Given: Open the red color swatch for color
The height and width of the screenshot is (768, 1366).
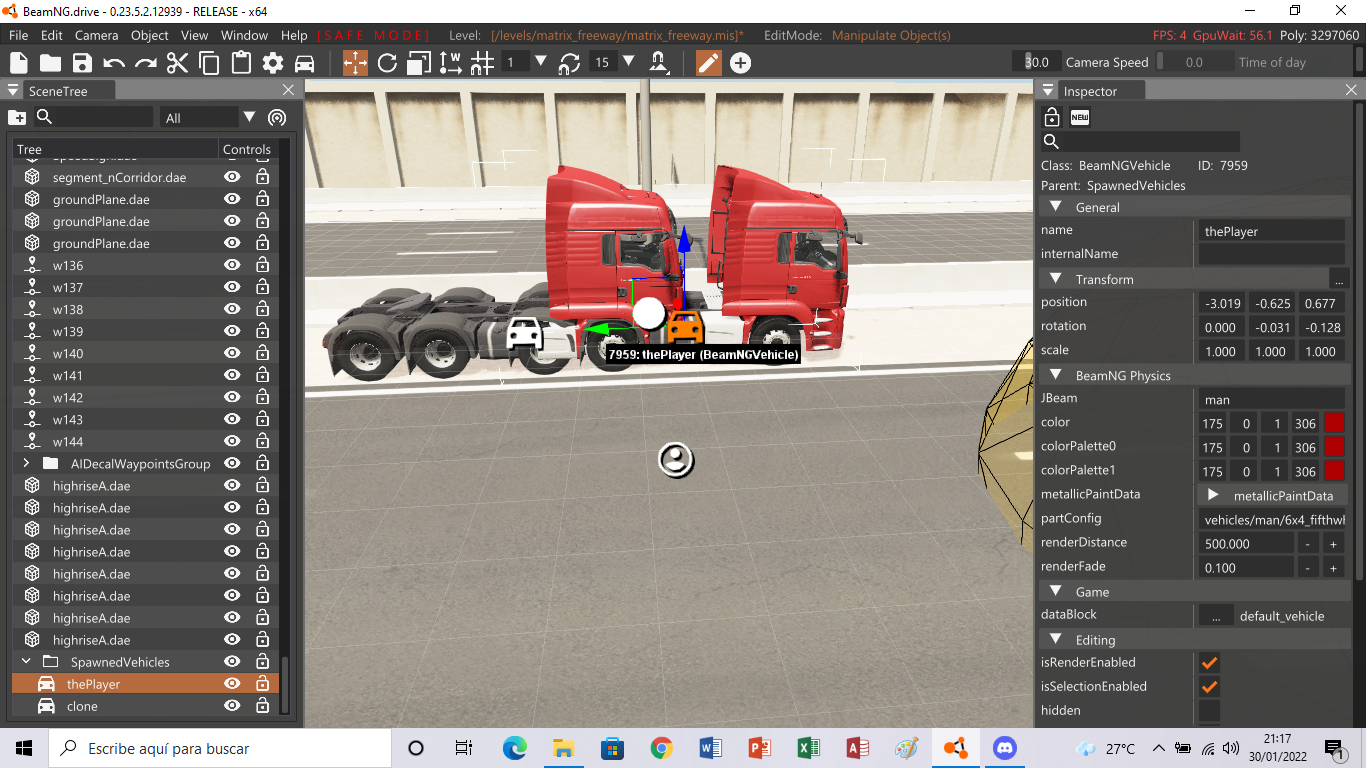Looking at the screenshot, I should tap(1334, 423).
